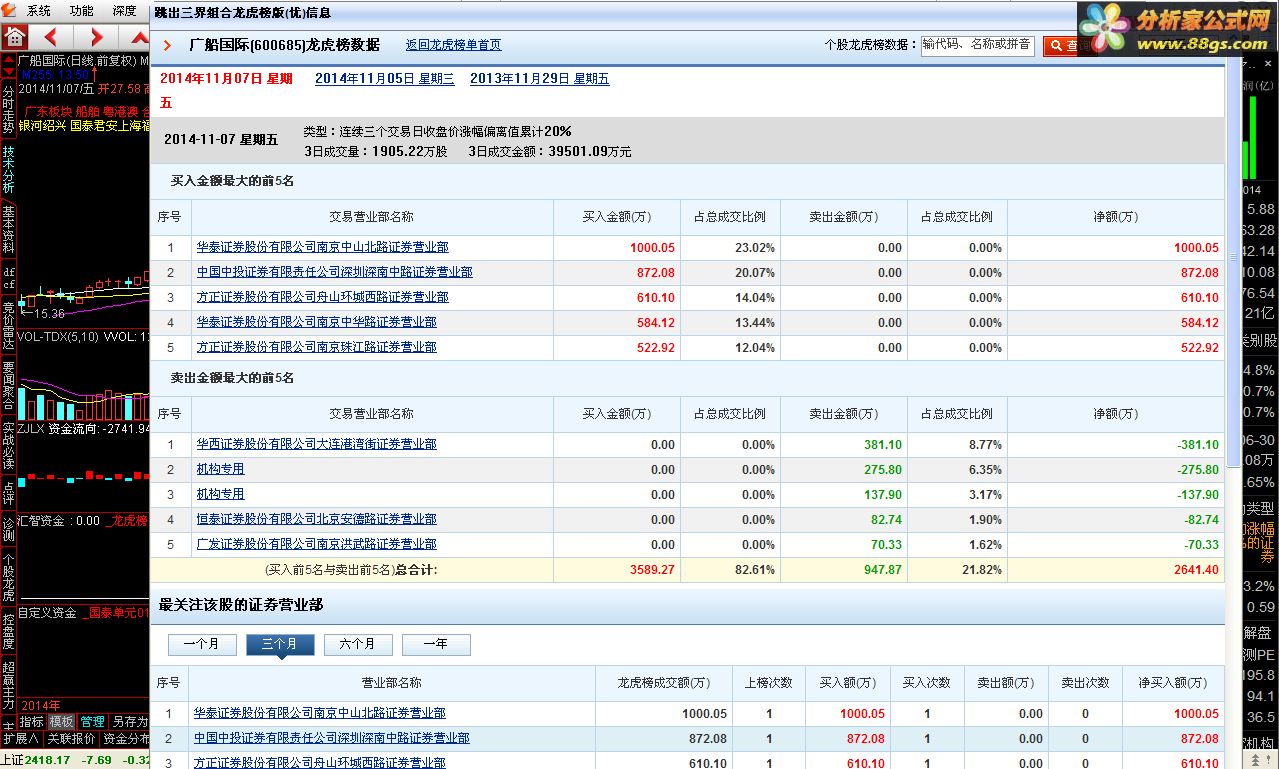Click the 另存为 tab below the chart
This screenshot has height=769, width=1279.
(130, 721)
